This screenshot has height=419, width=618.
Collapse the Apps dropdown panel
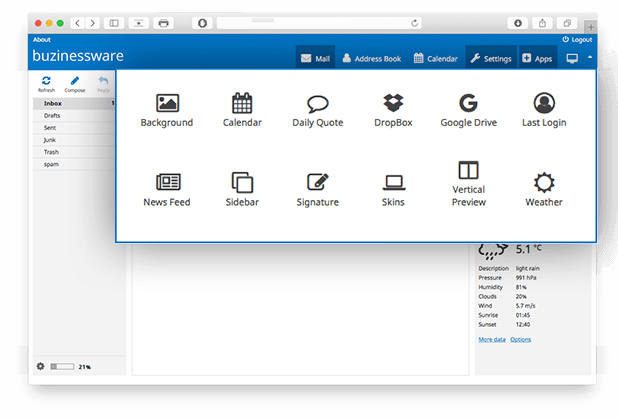pos(537,59)
